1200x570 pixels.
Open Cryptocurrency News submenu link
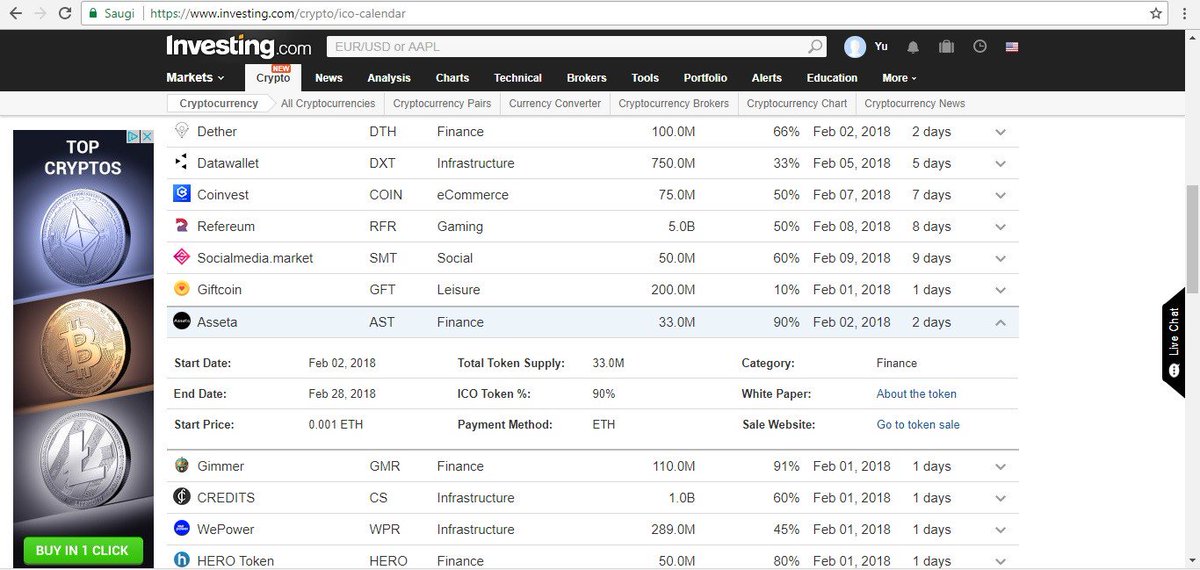click(915, 103)
